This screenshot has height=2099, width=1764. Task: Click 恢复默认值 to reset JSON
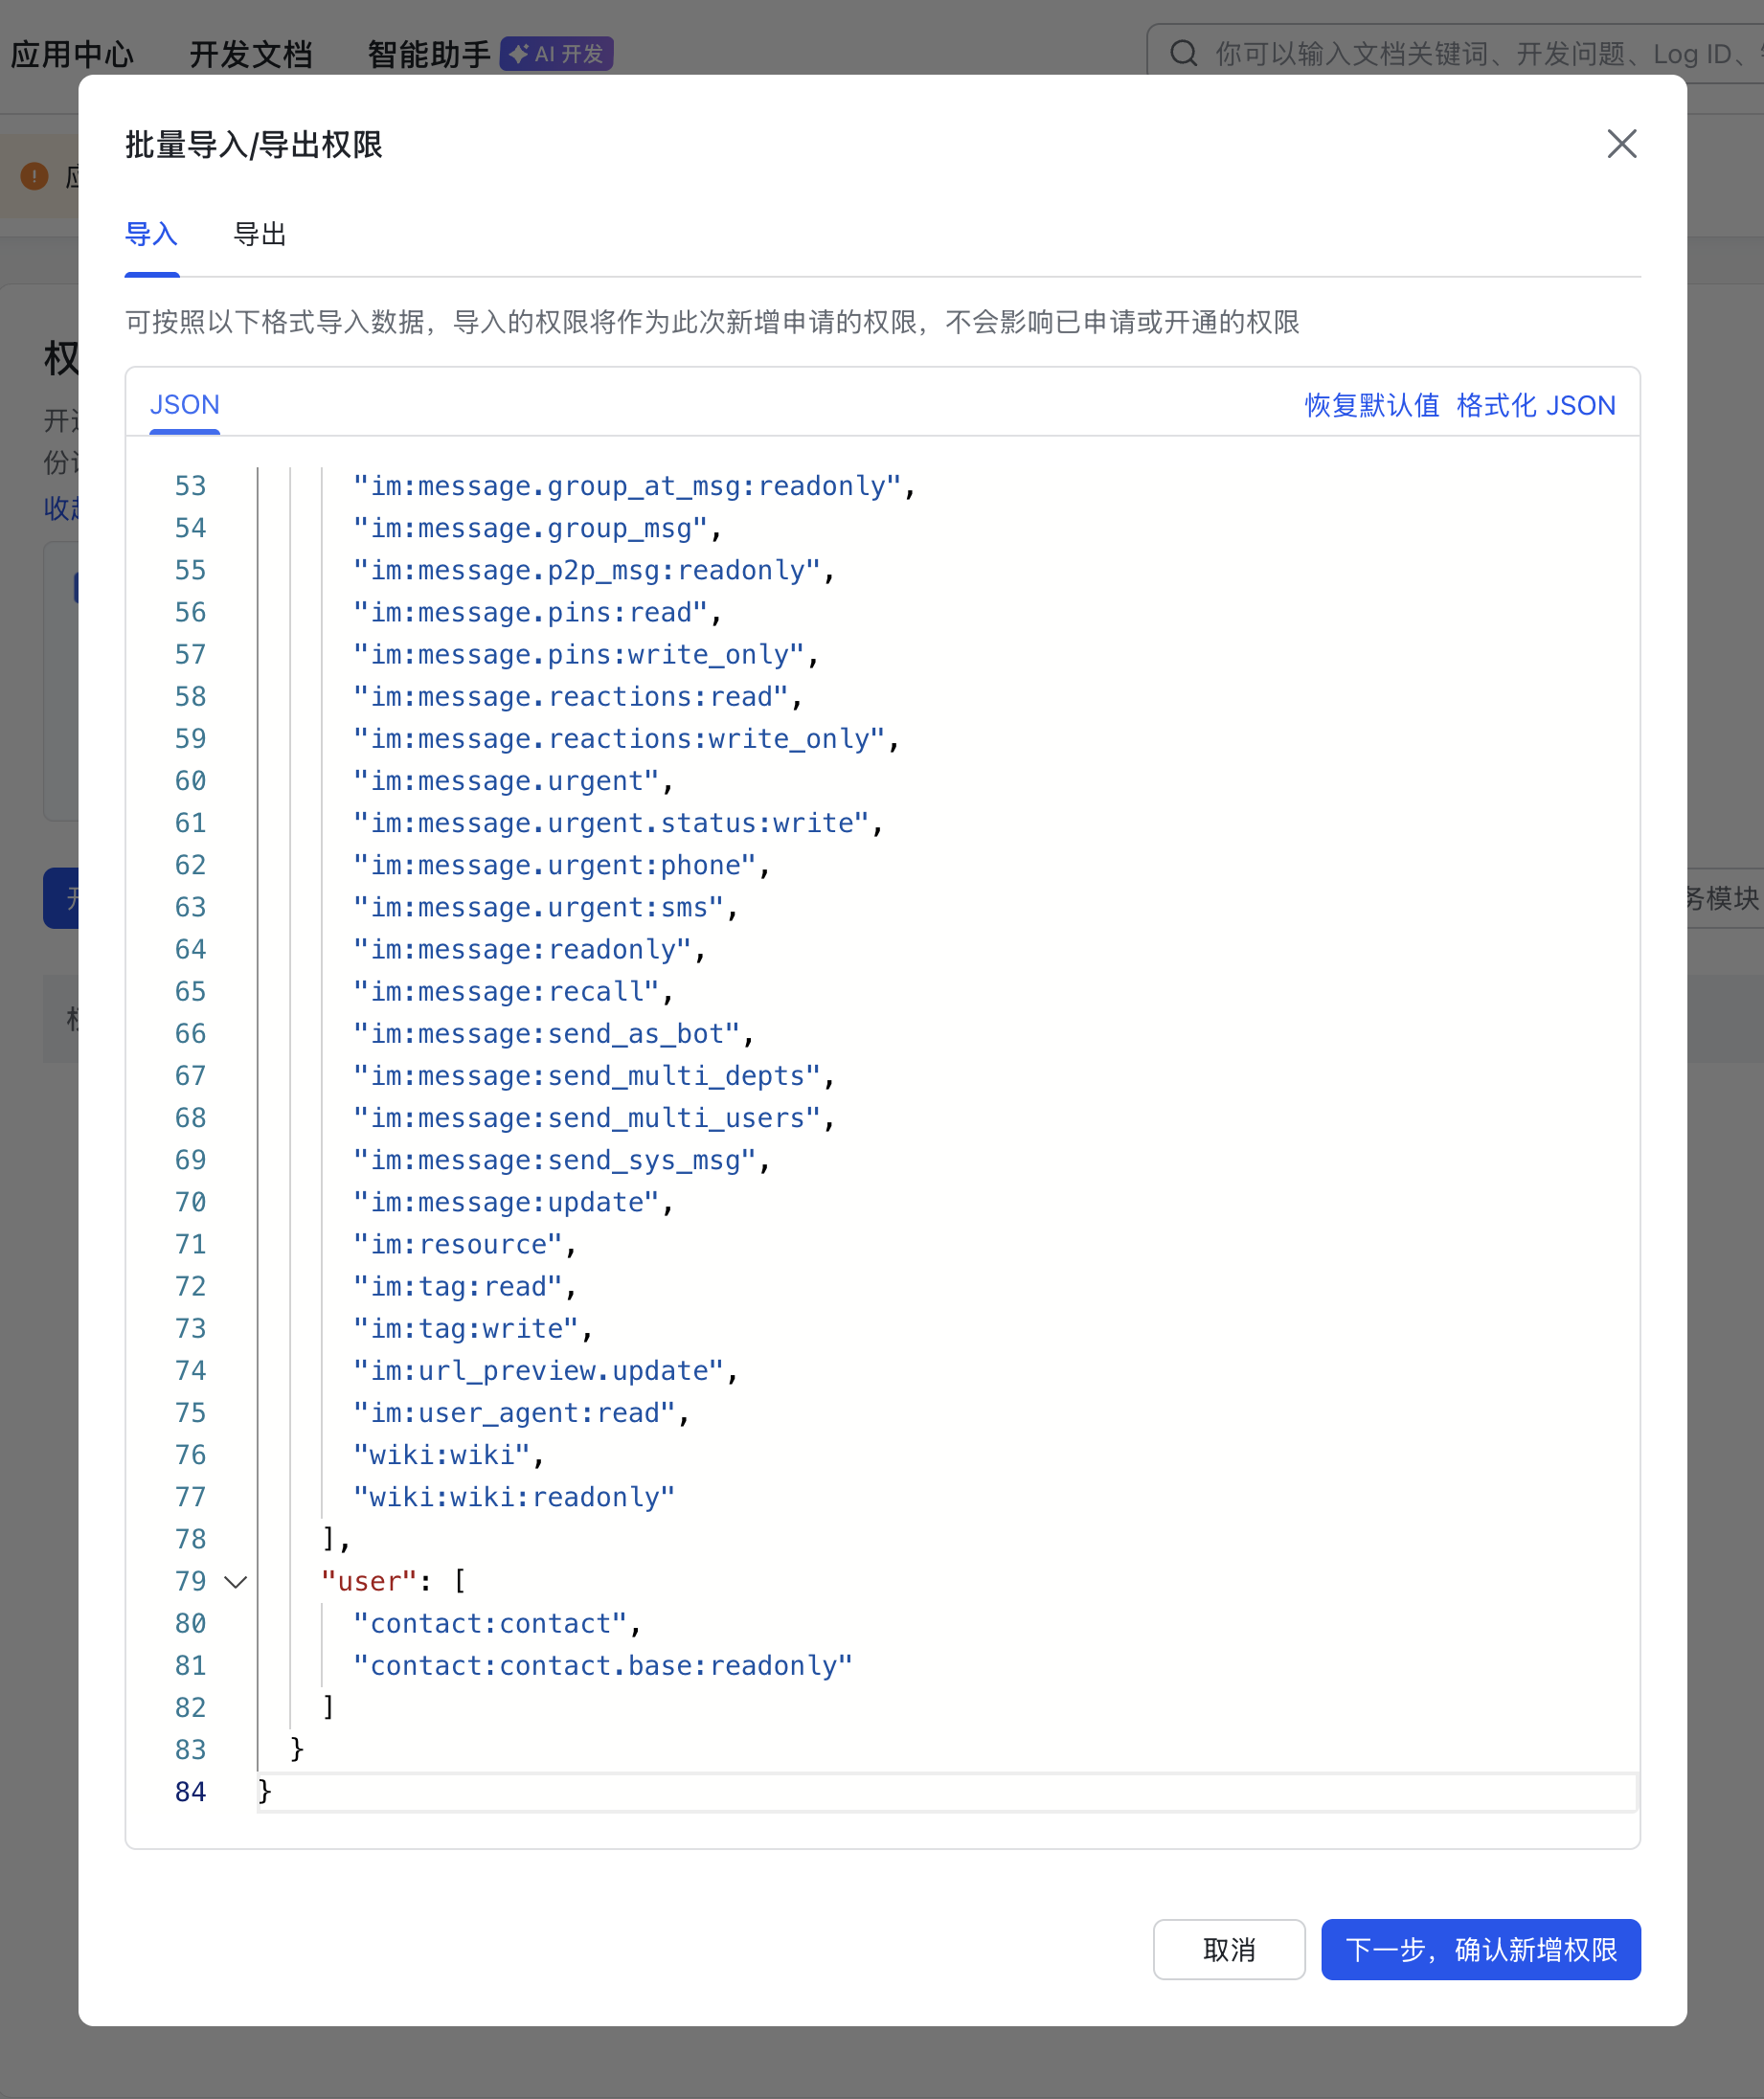1371,405
